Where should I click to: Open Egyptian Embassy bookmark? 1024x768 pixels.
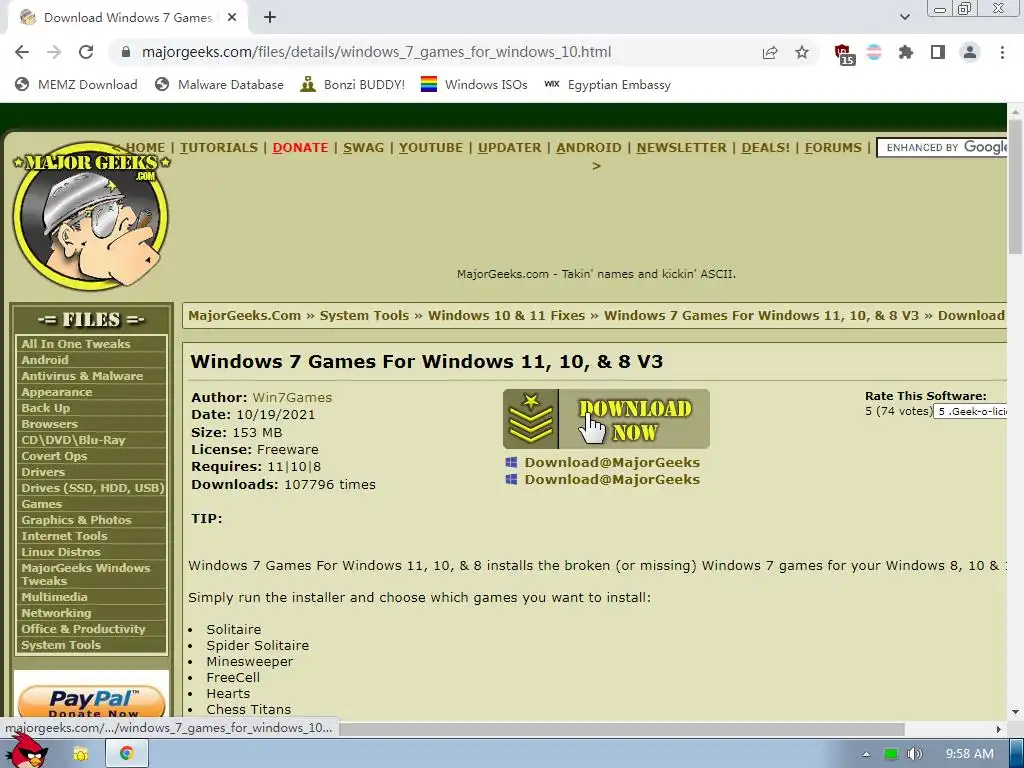[x=607, y=84]
